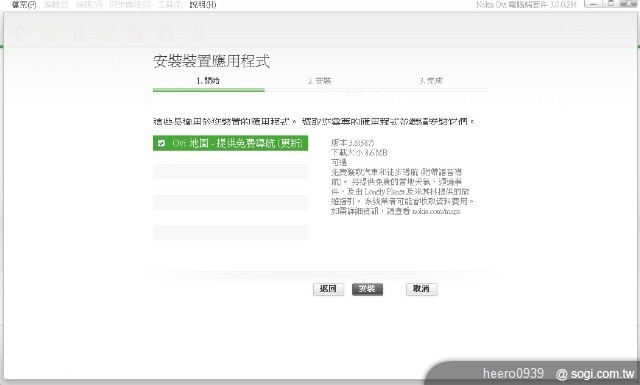Open the 編輯(E) menu
The width and height of the screenshot is (640, 385).
point(56,5)
